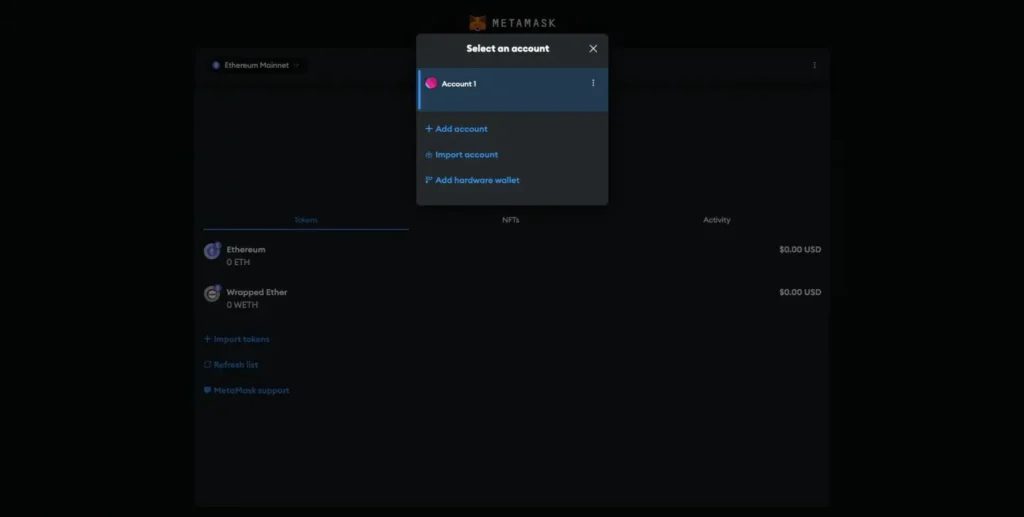Click the $0.00 USD value for Wrapped Ether
1024x517 pixels.
[x=800, y=292]
